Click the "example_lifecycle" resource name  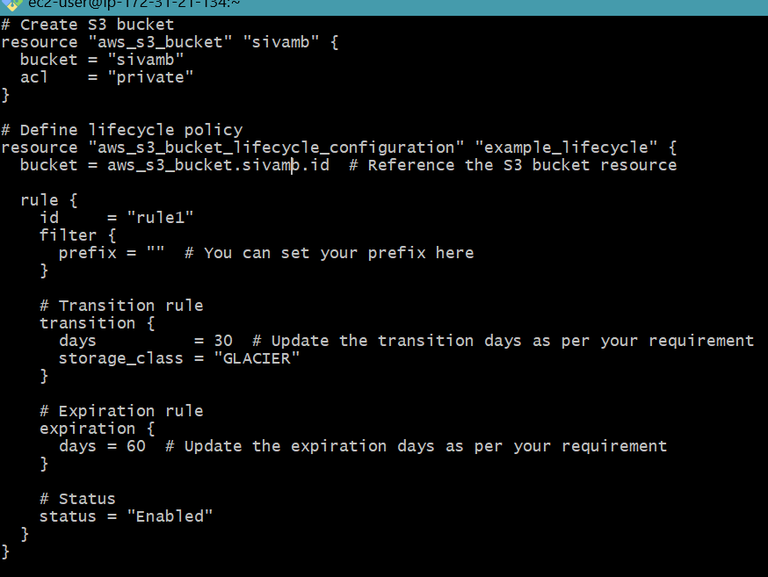(566, 147)
